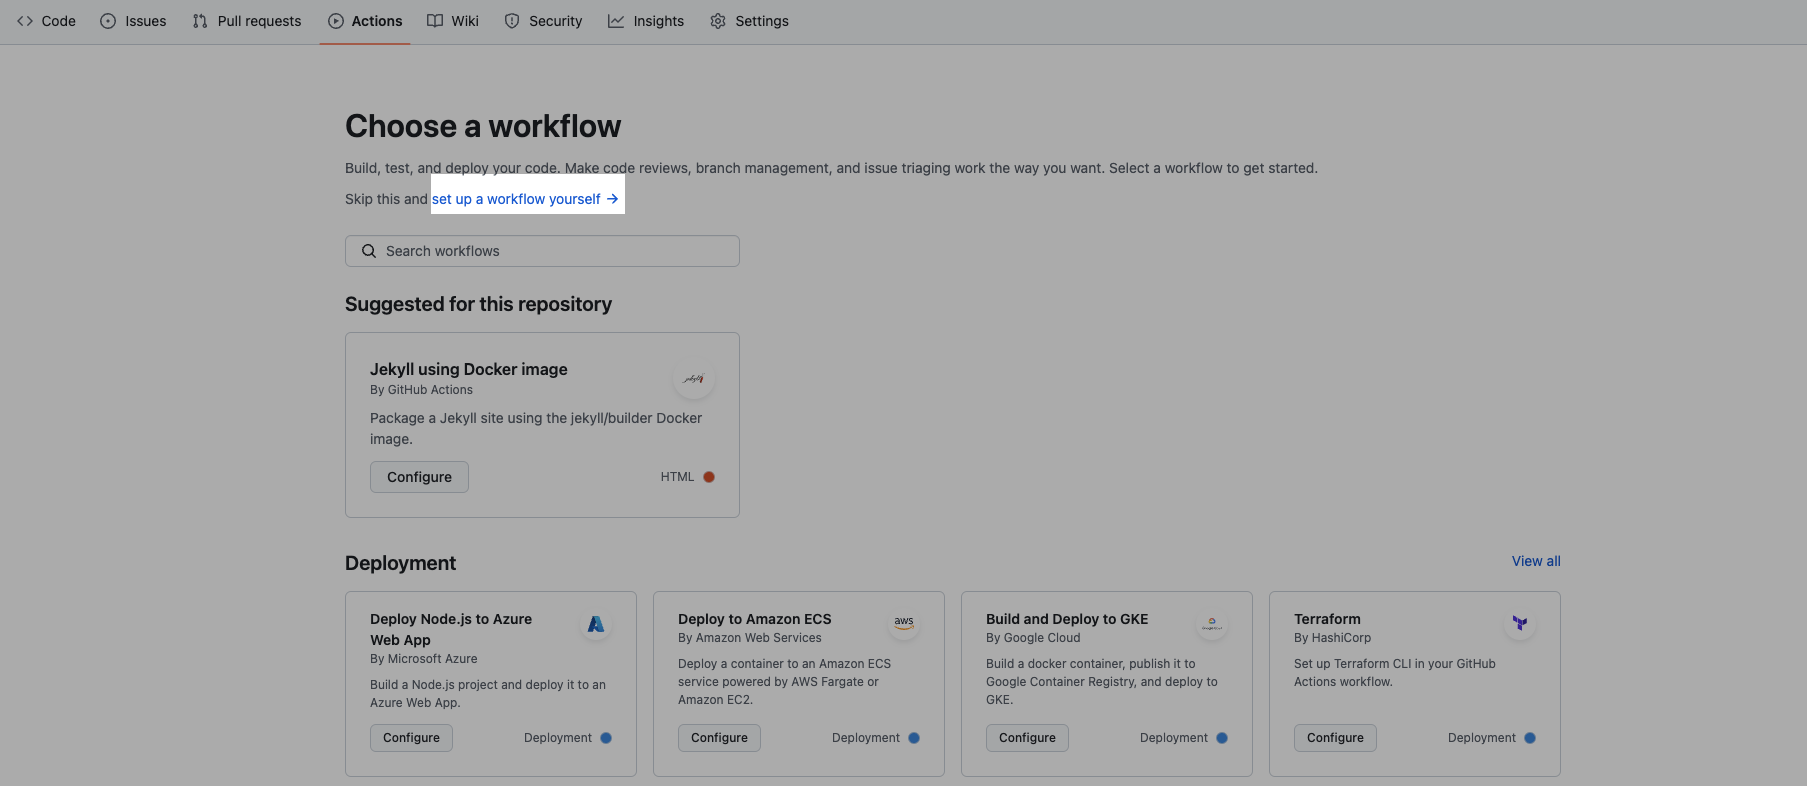Go to the Pull requests tab

coord(247,21)
